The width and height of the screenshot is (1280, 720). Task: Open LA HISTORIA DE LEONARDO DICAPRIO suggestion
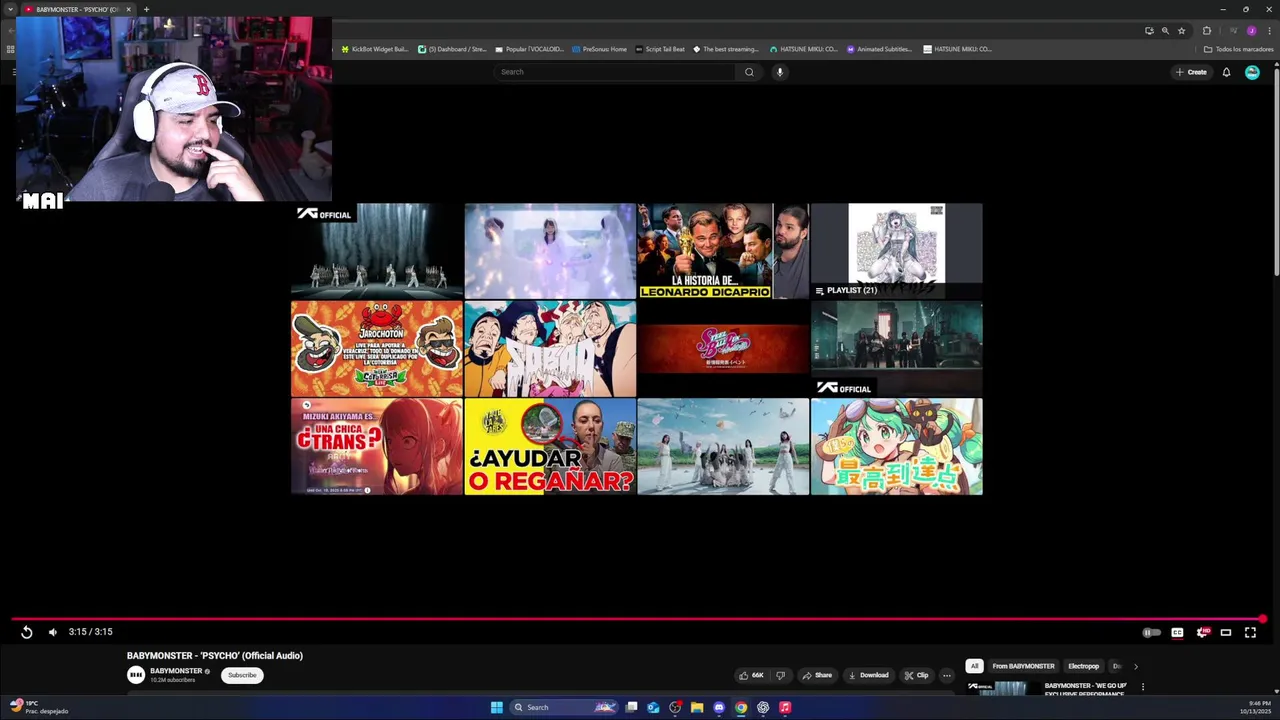point(723,251)
